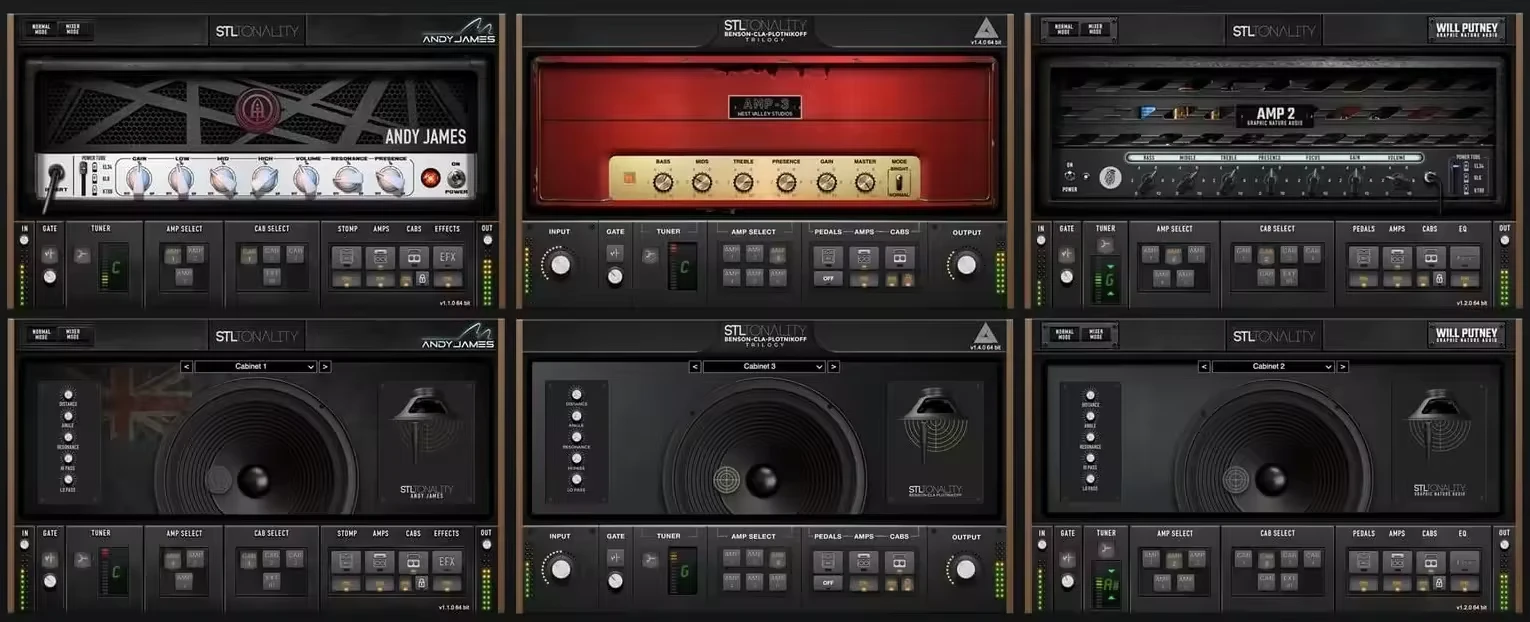Select AMP 1 in Trilogy amp view

pyautogui.click(x=732, y=253)
